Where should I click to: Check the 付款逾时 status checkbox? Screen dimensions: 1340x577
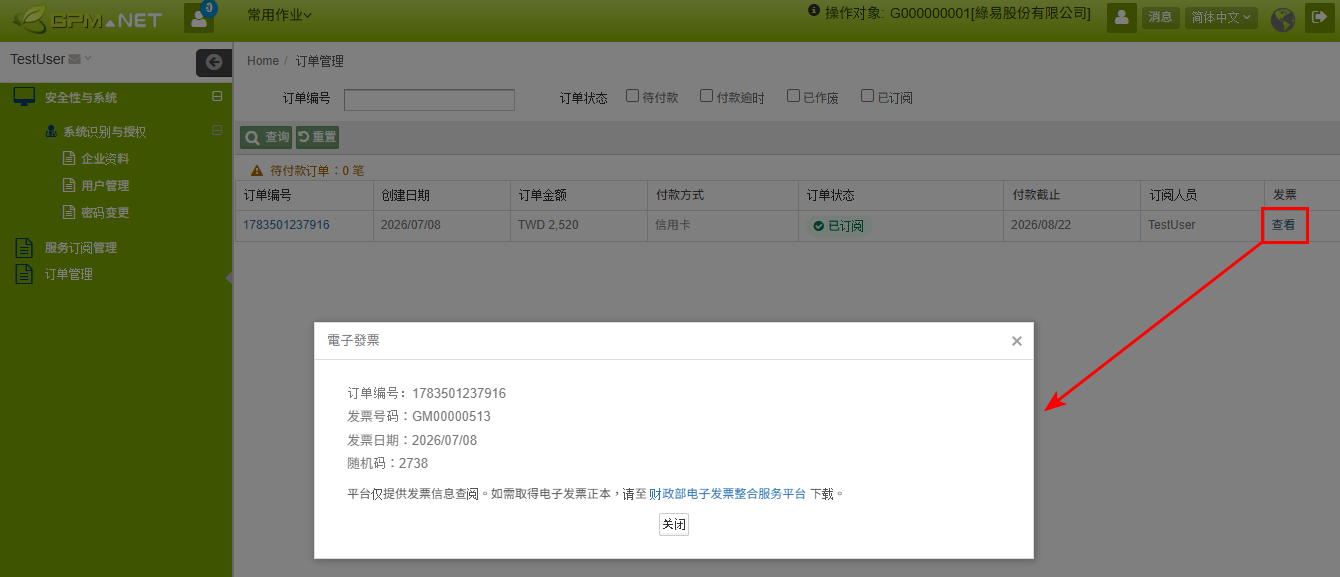(x=706, y=96)
